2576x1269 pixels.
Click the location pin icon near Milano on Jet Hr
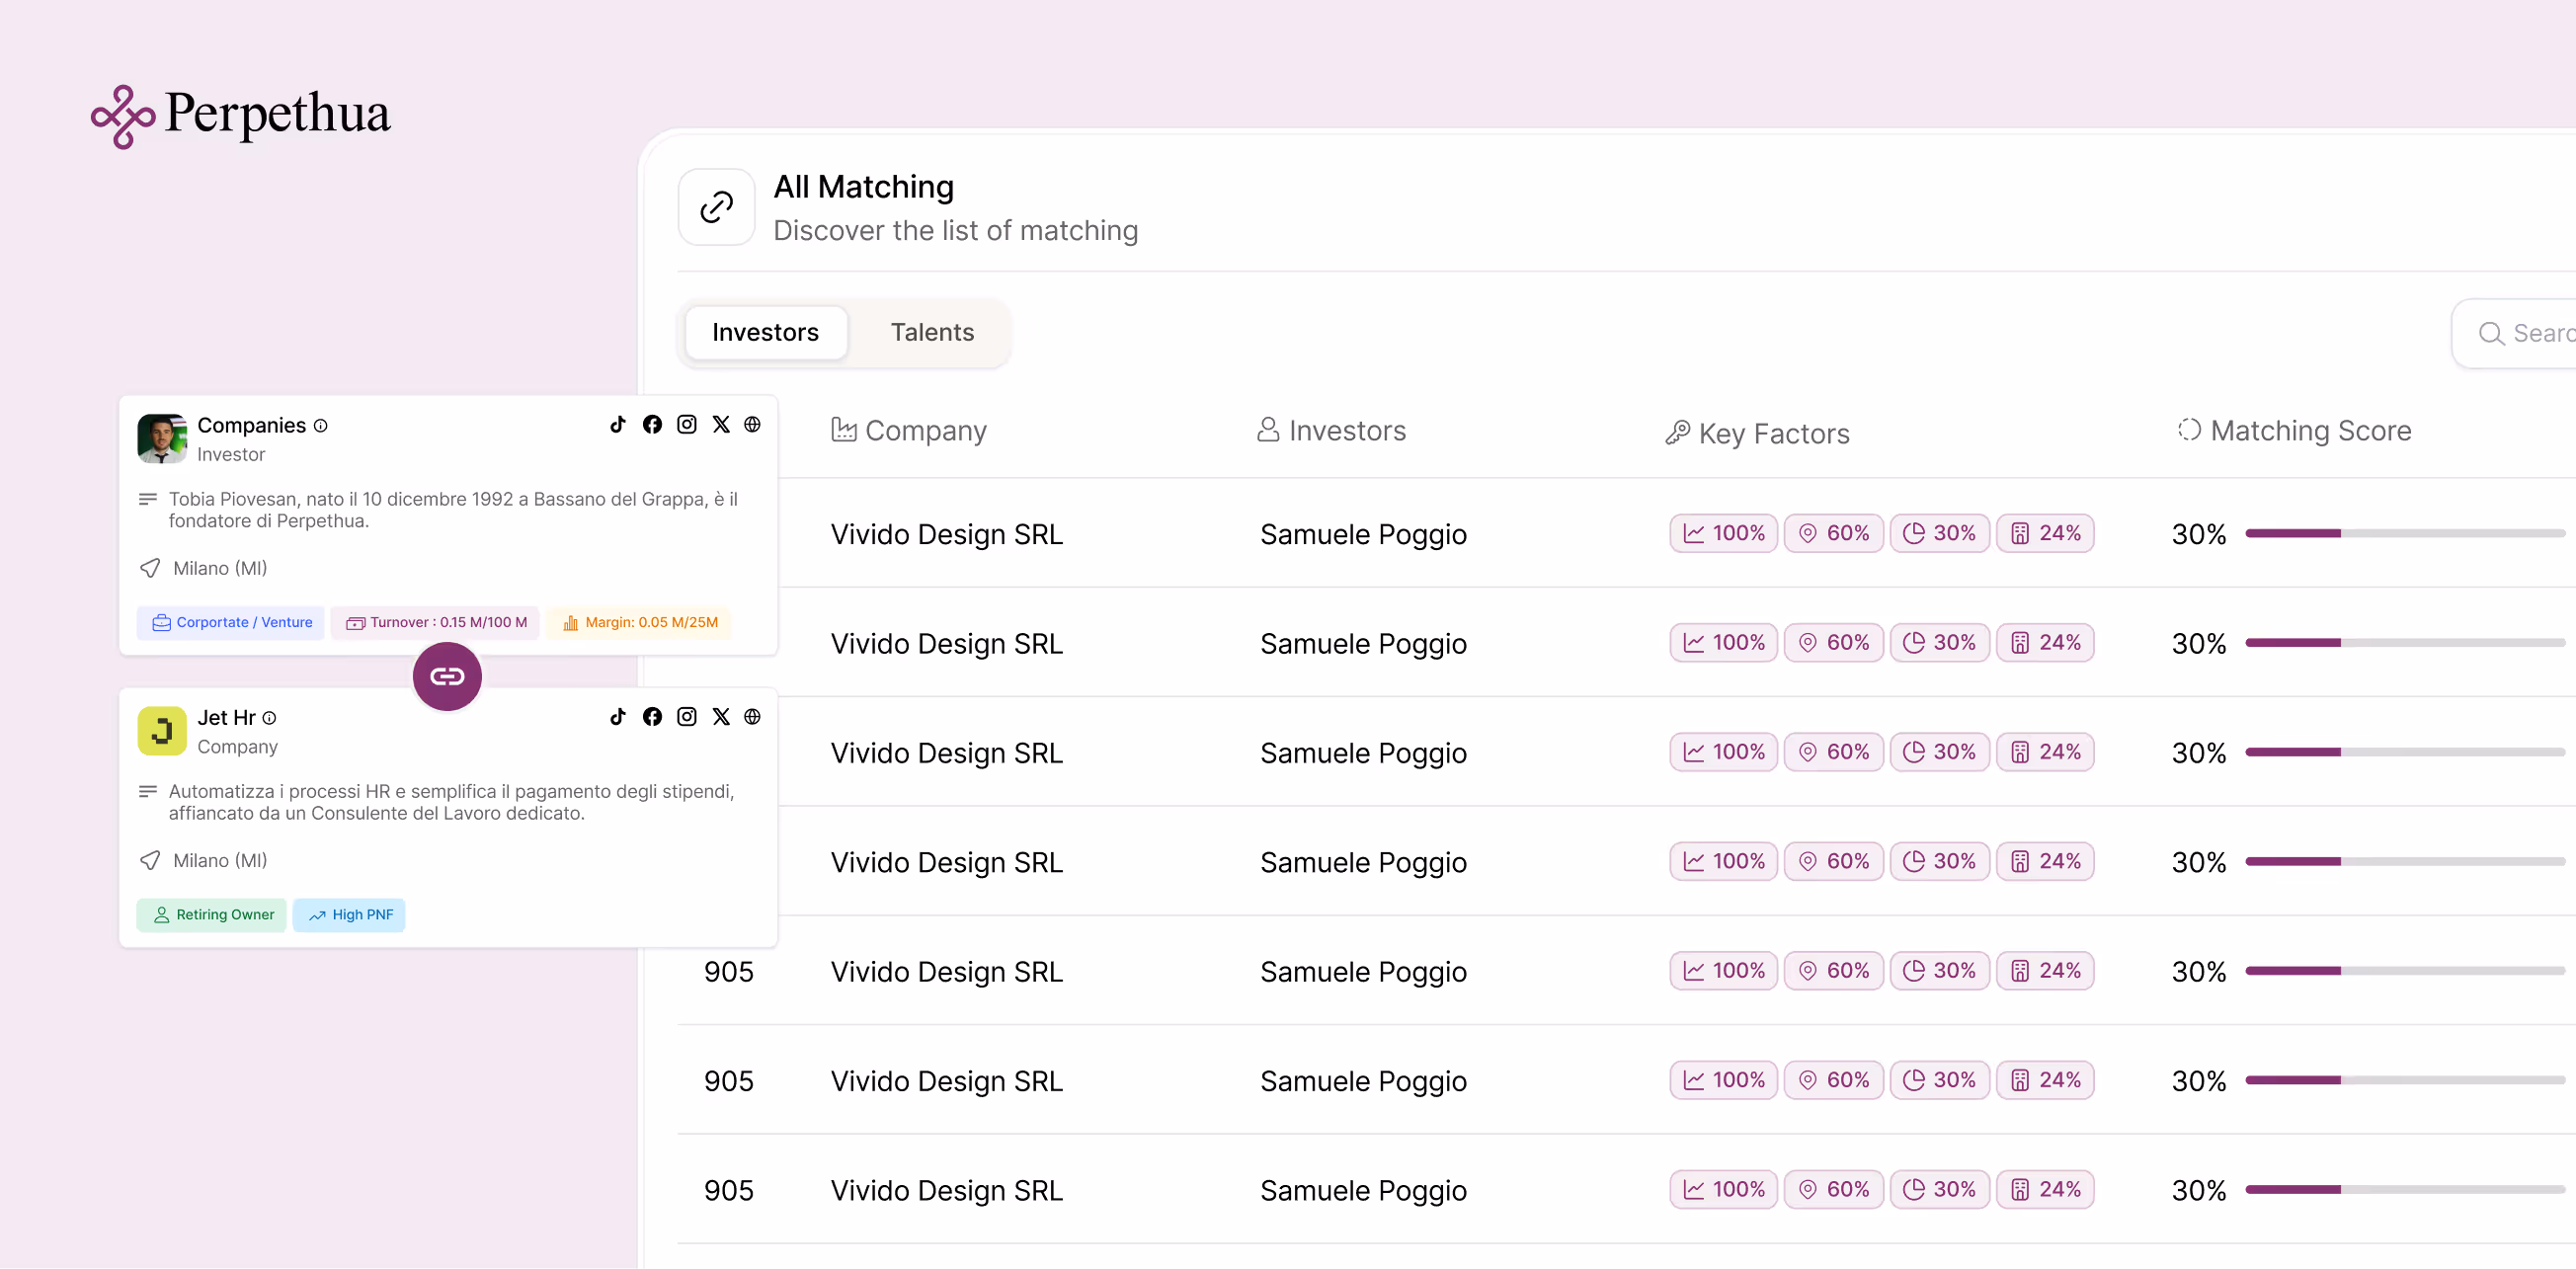(x=149, y=860)
